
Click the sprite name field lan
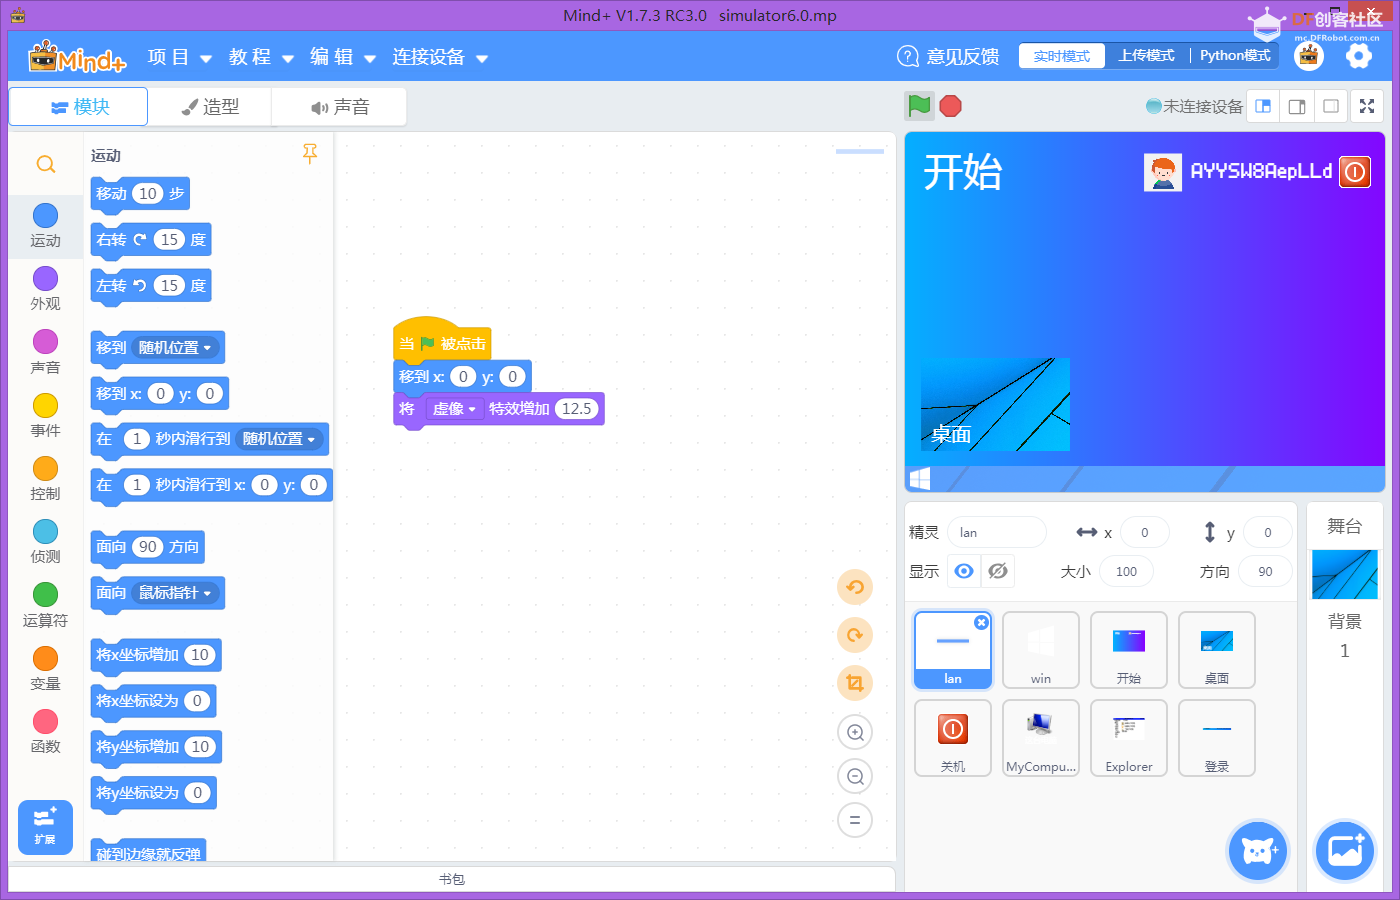tap(996, 532)
